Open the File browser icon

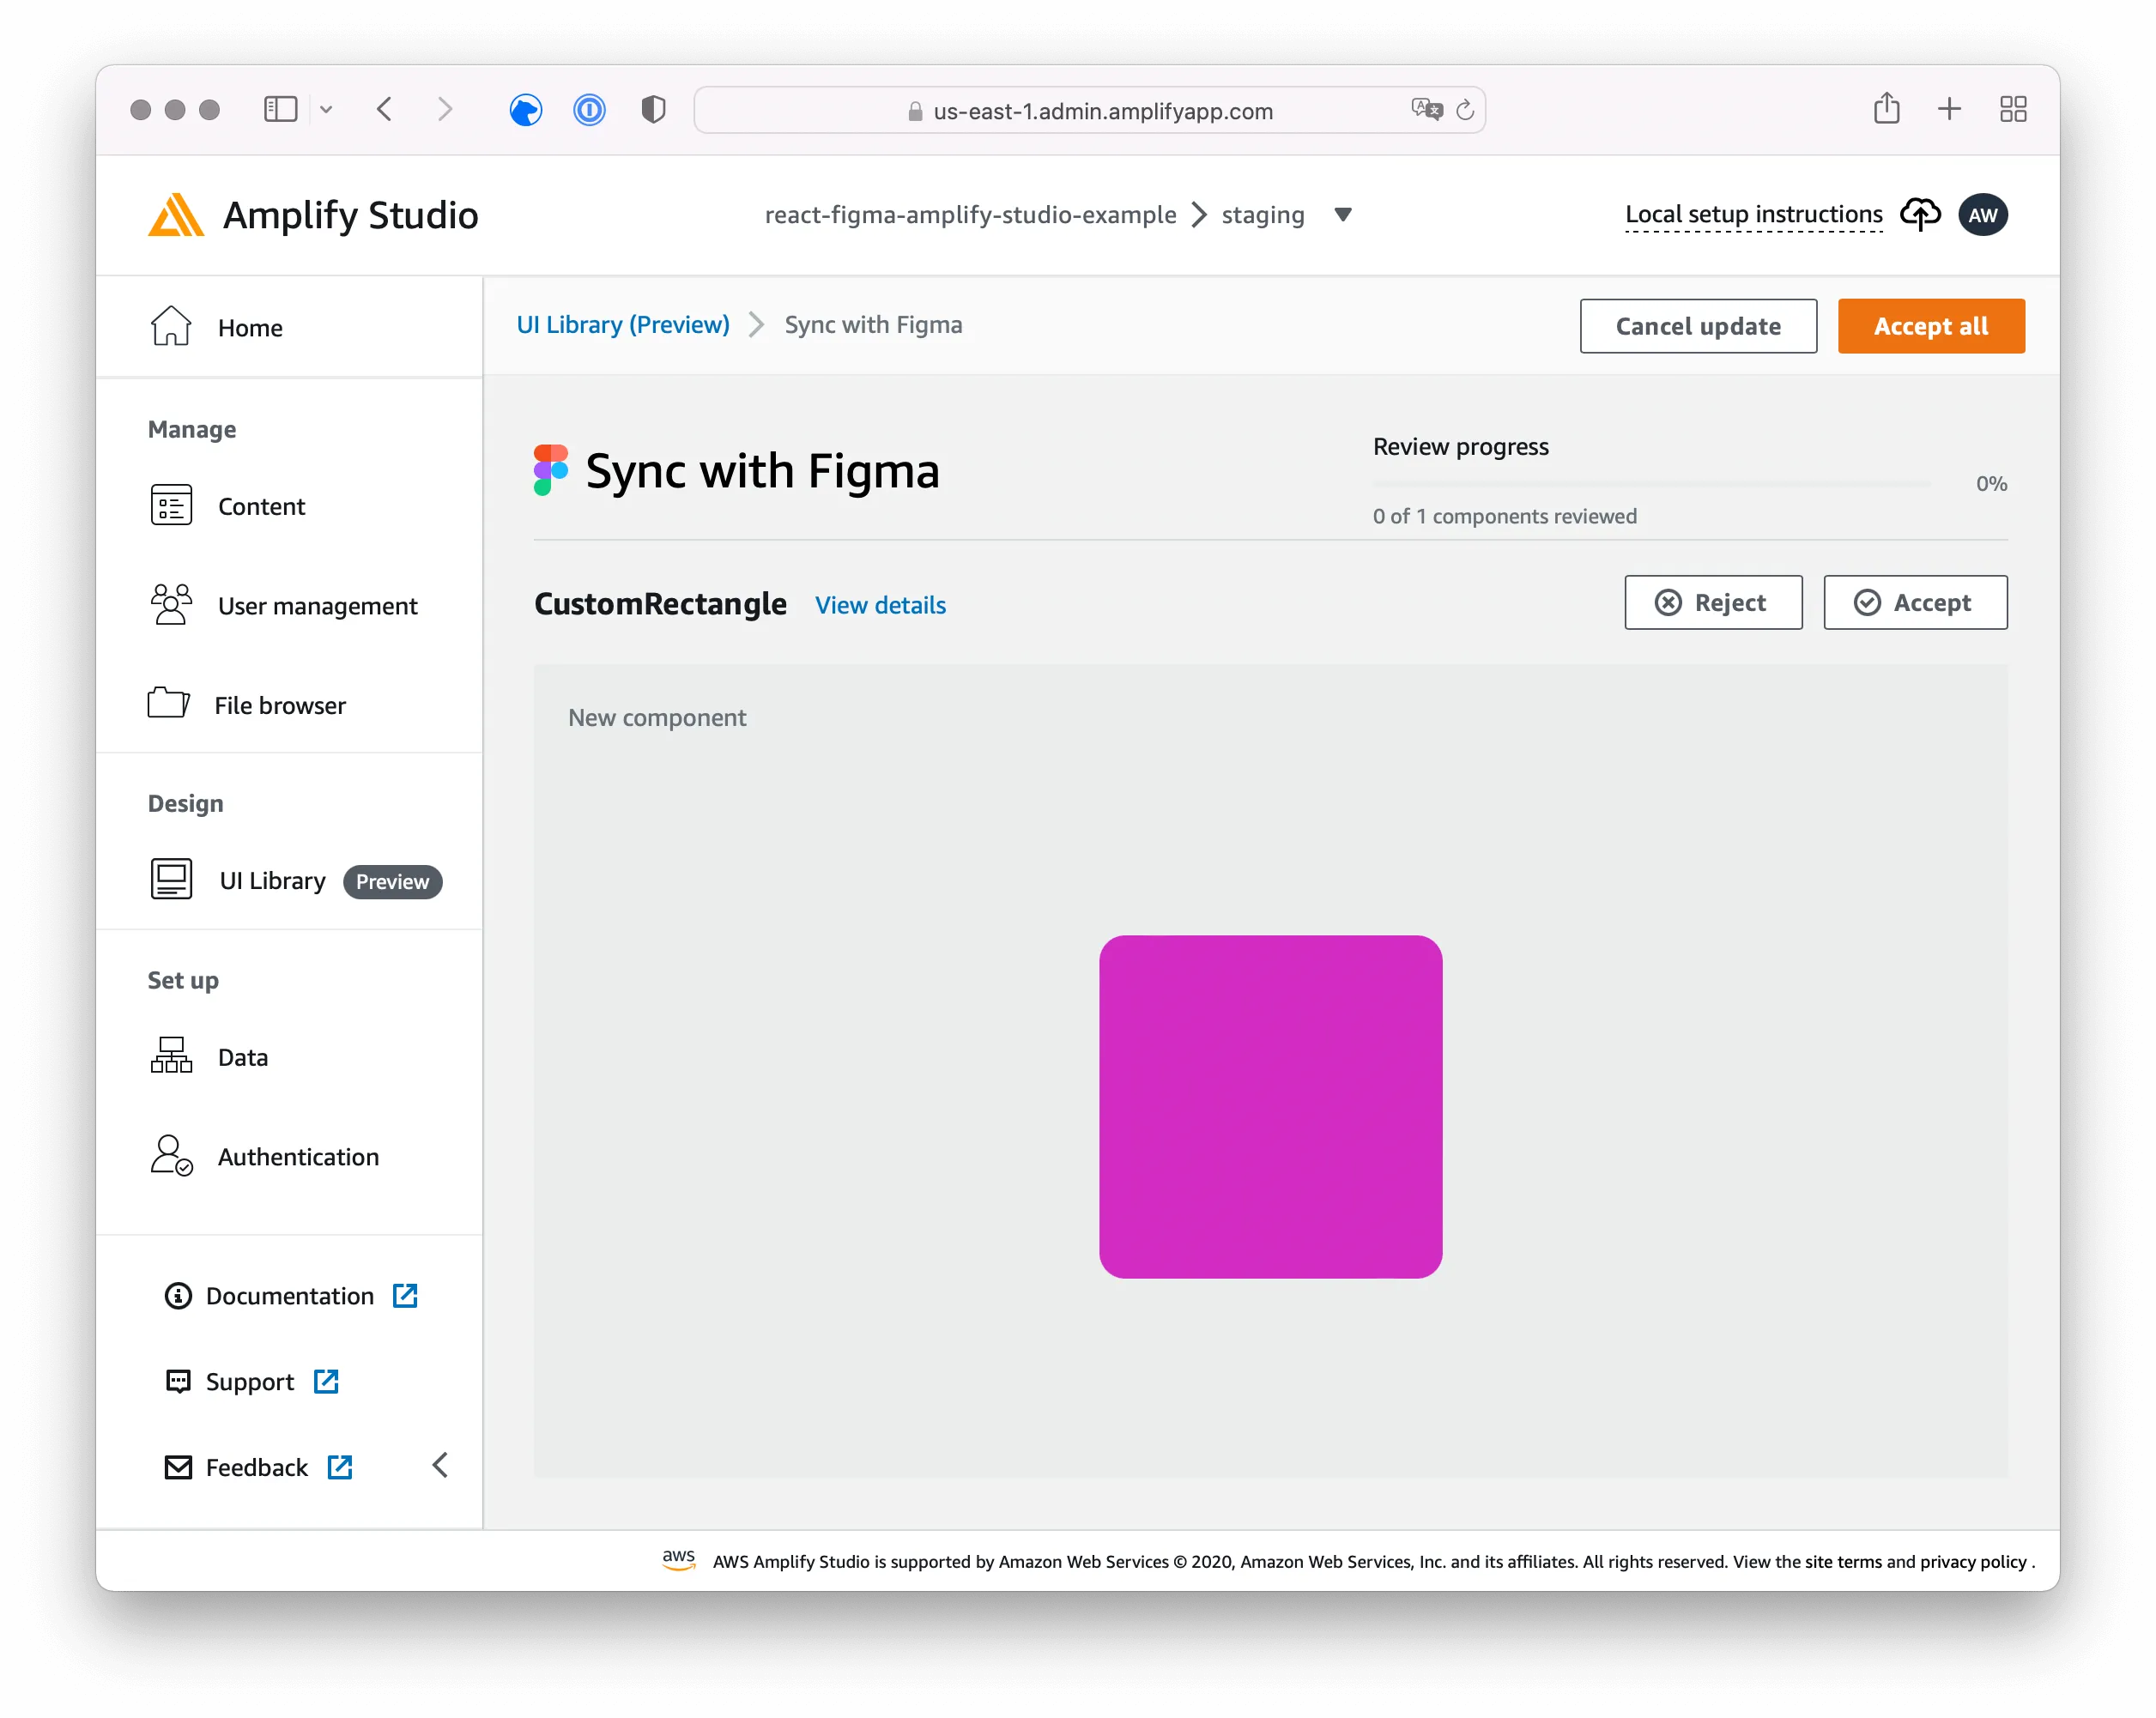pyautogui.click(x=170, y=704)
